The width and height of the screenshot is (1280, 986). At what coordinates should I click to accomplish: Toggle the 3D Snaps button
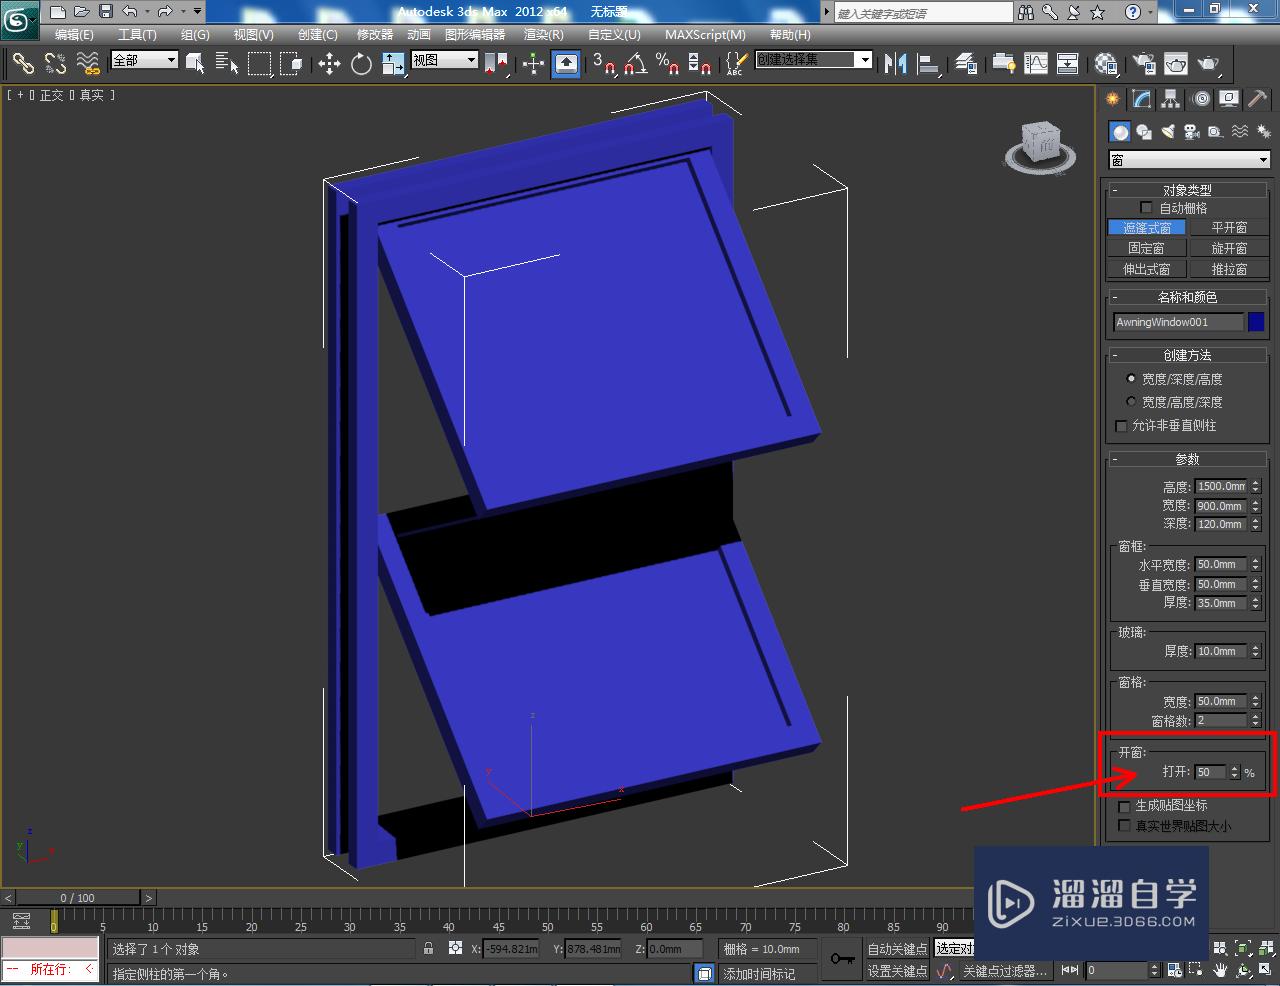click(x=603, y=64)
